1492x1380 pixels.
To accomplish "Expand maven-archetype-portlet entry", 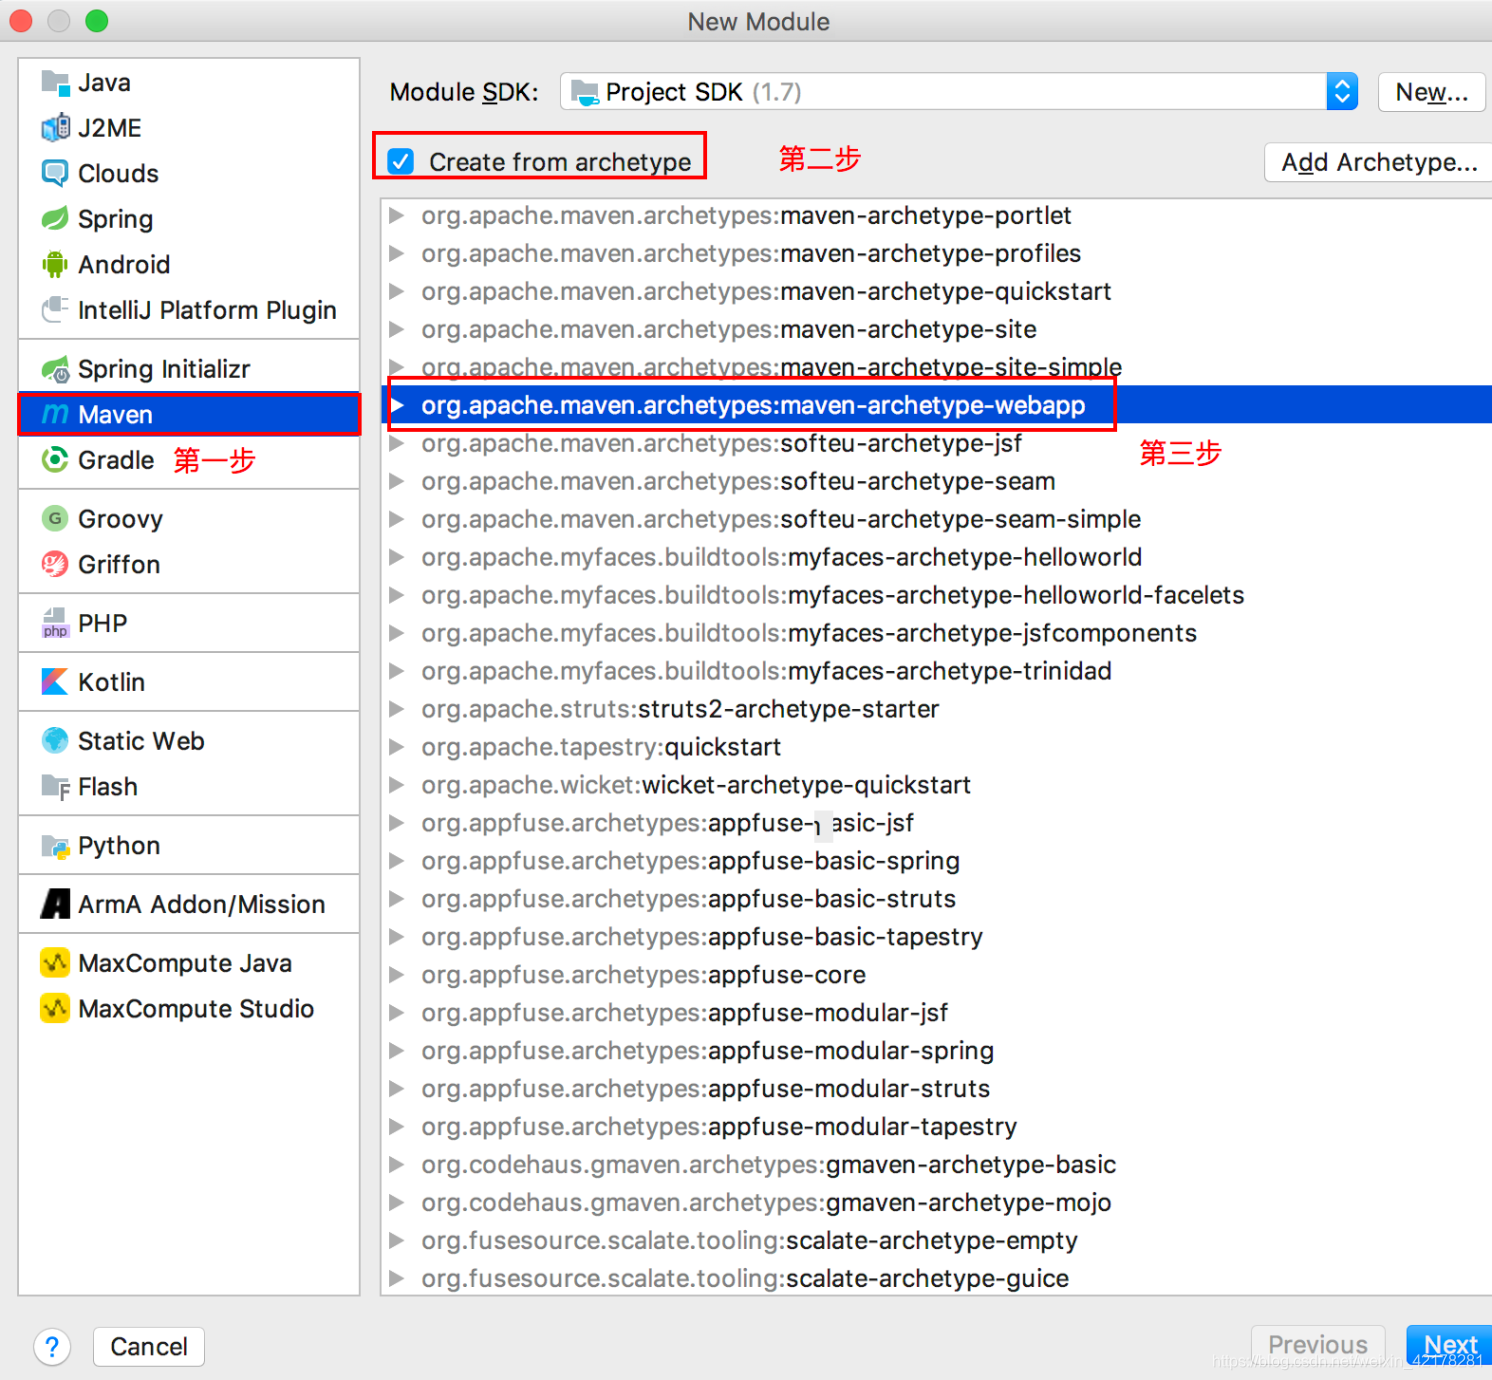I will click(397, 216).
